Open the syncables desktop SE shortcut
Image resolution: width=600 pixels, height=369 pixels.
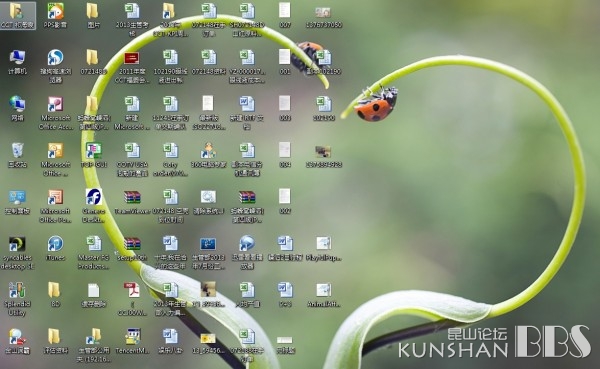[x=17, y=244]
